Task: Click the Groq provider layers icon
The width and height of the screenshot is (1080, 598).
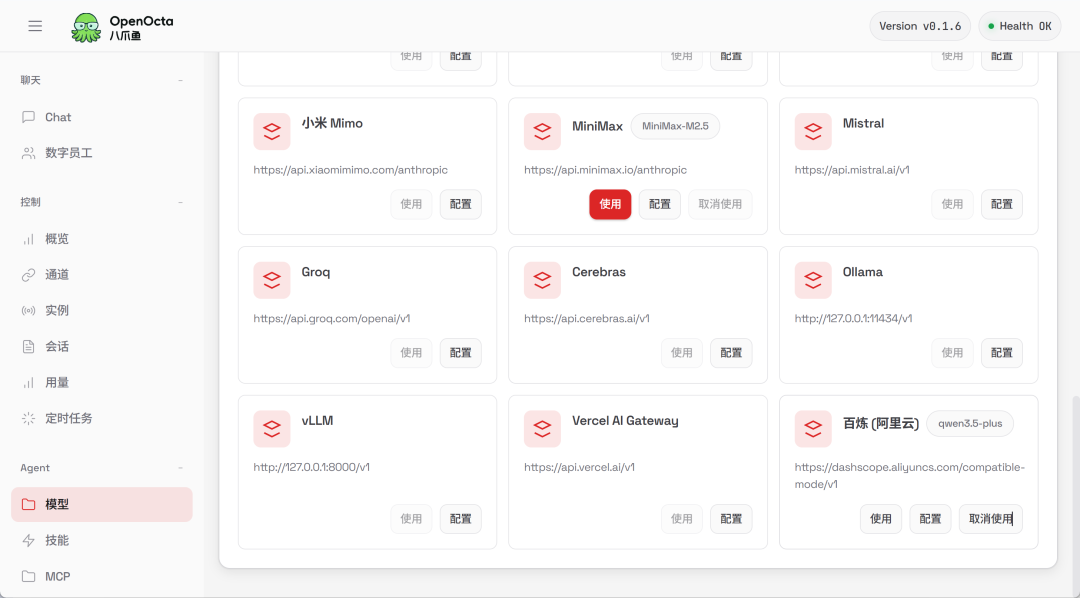Action: pos(272,280)
